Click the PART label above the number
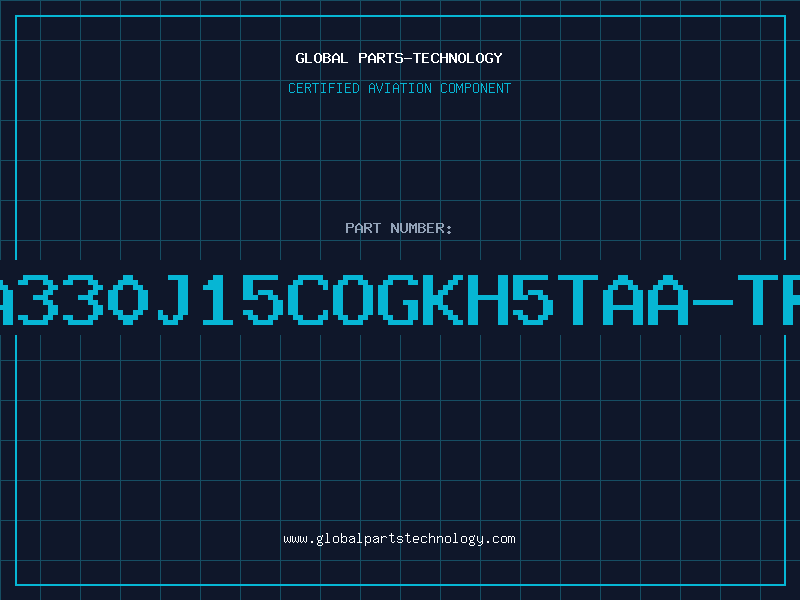This screenshot has height=600, width=800. [x=363, y=228]
